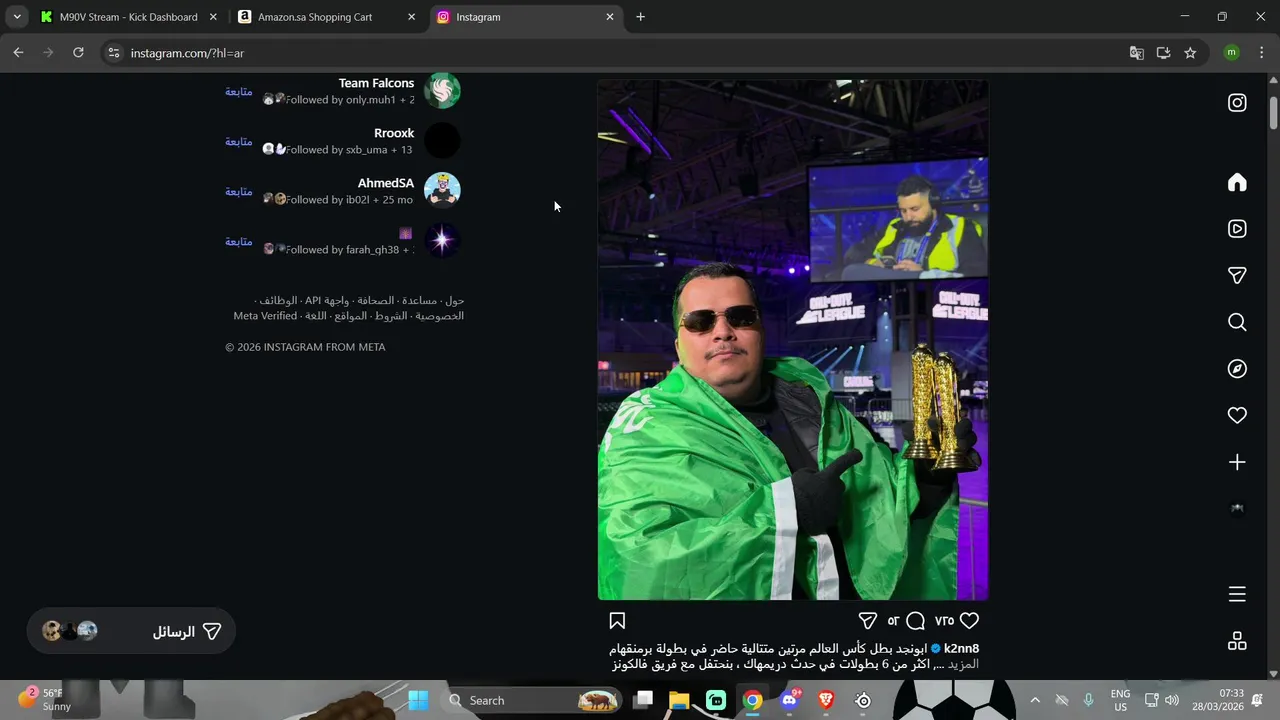Open AhmedSA username link
The height and width of the screenshot is (720, 1280).
386,183
